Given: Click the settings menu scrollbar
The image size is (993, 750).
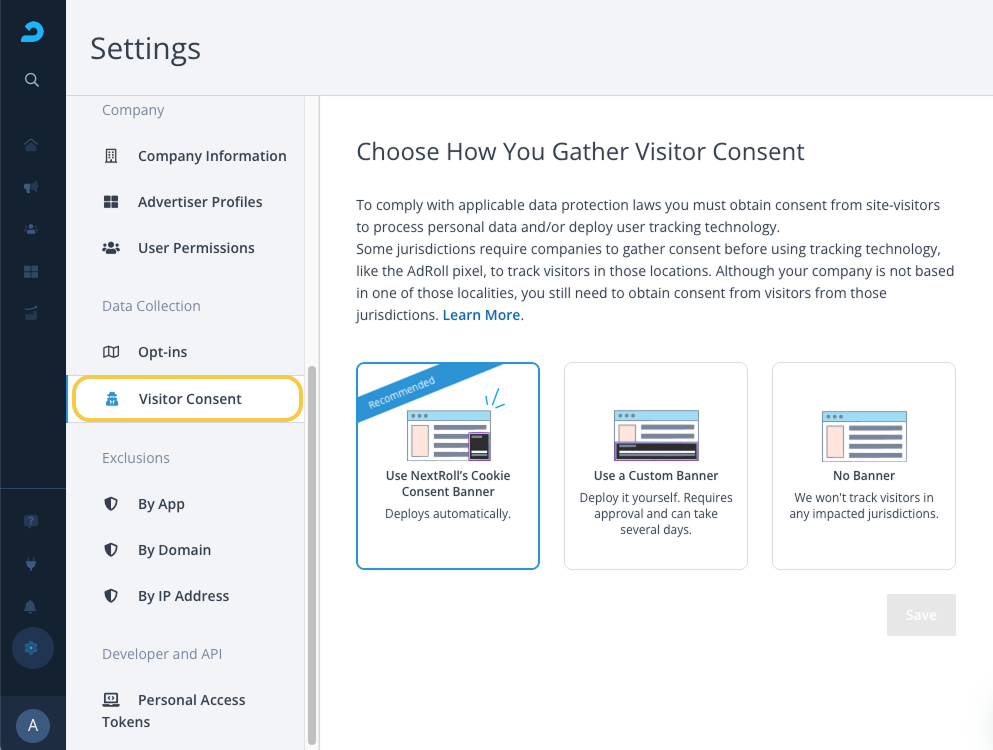Looking at the screenshot, I should pyautogui.click(x=311, y=550).
